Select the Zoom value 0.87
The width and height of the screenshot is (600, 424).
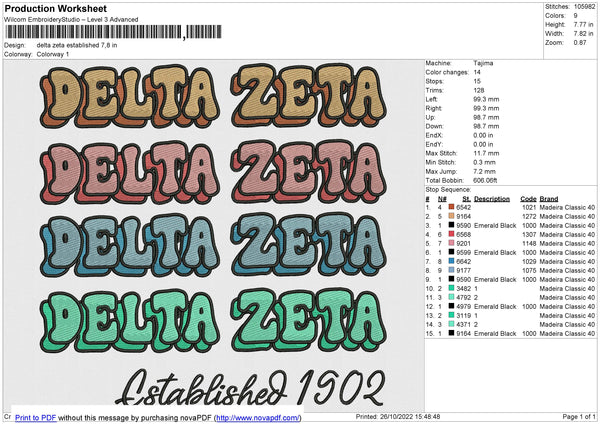point(580,42)
